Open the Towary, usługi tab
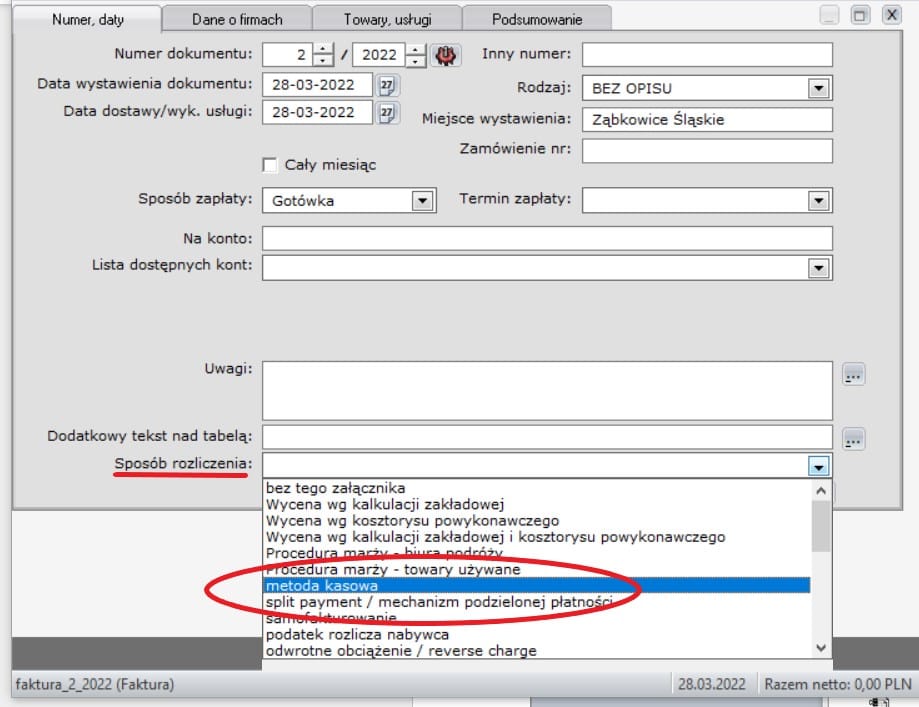The height and width of the screenshot is (707, 919). (387, 19)
